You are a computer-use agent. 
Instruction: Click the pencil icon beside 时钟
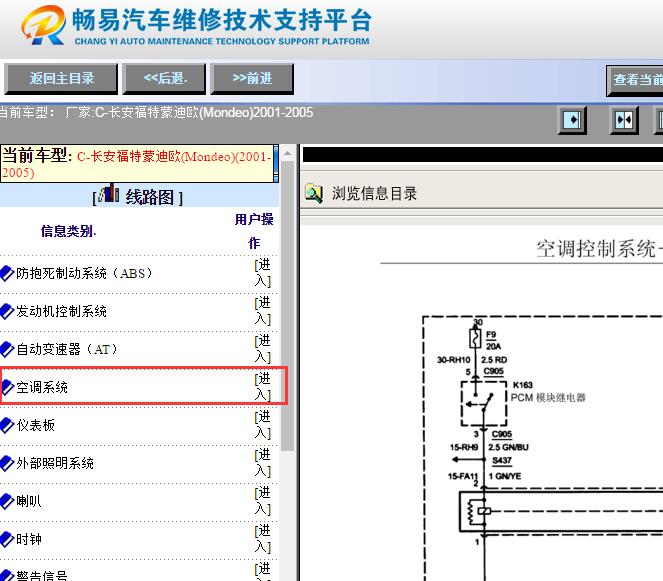coord(7,540)
